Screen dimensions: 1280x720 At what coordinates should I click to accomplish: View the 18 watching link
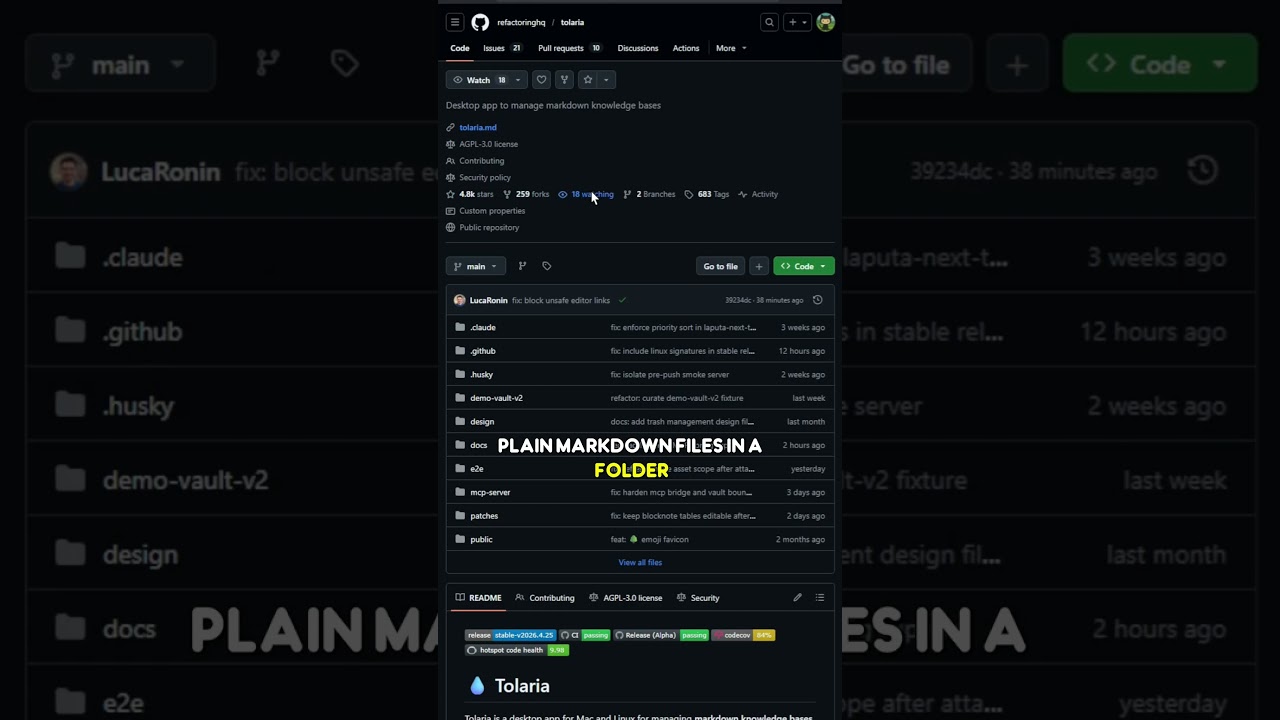586,194
